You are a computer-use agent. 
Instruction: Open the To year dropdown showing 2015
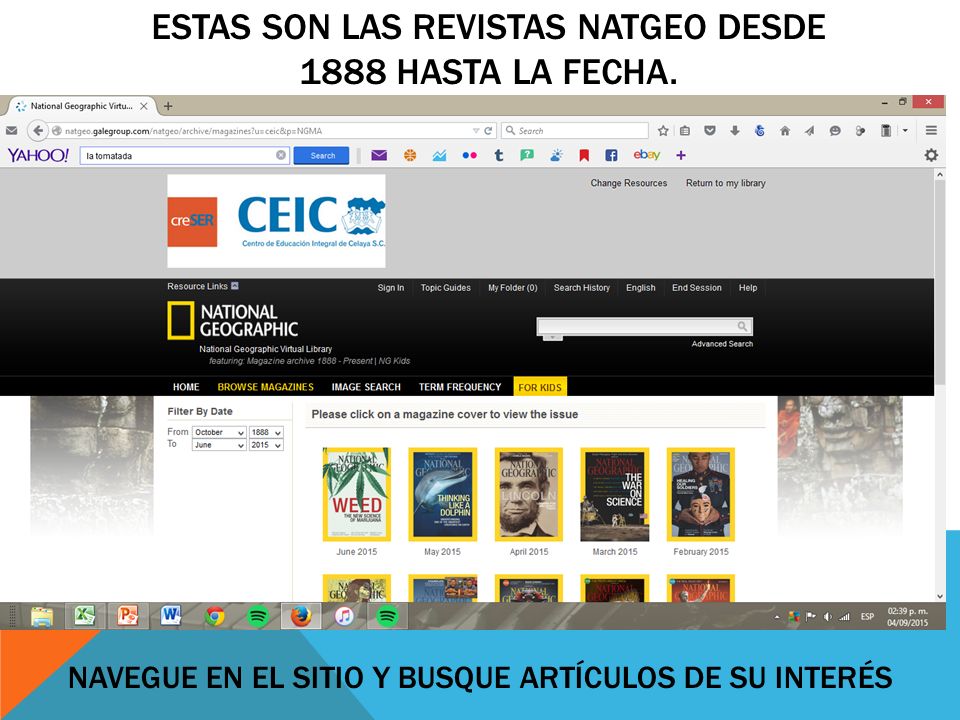point(266,445)
